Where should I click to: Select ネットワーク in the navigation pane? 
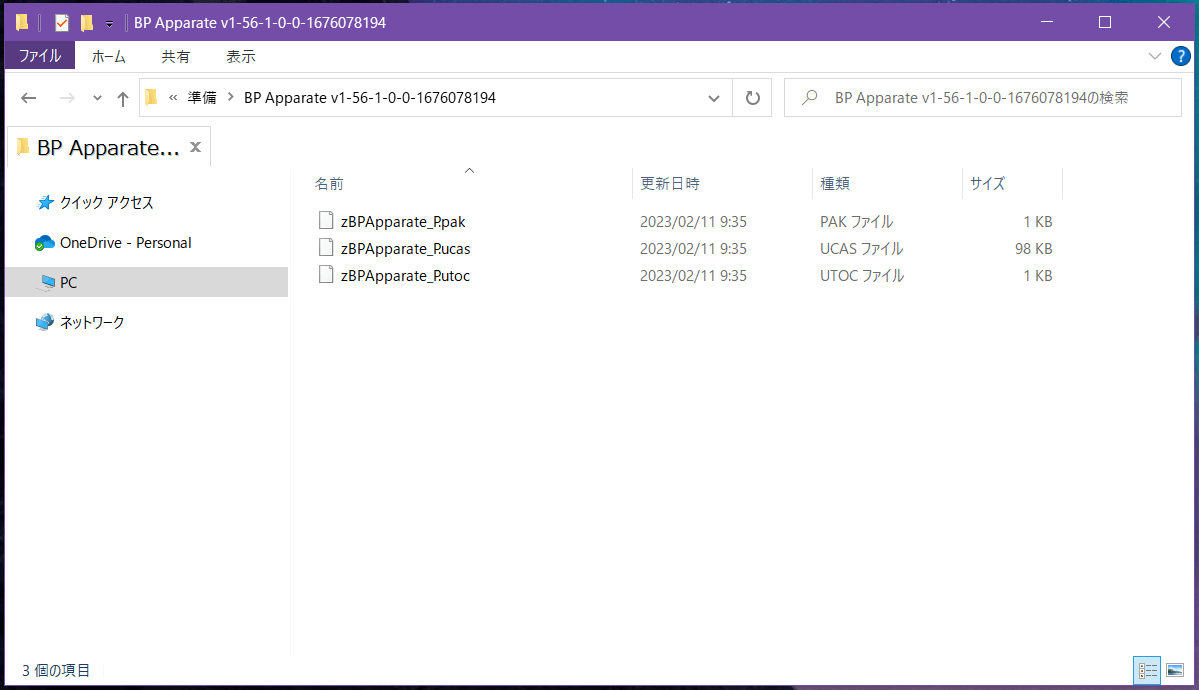pos(92,323)
